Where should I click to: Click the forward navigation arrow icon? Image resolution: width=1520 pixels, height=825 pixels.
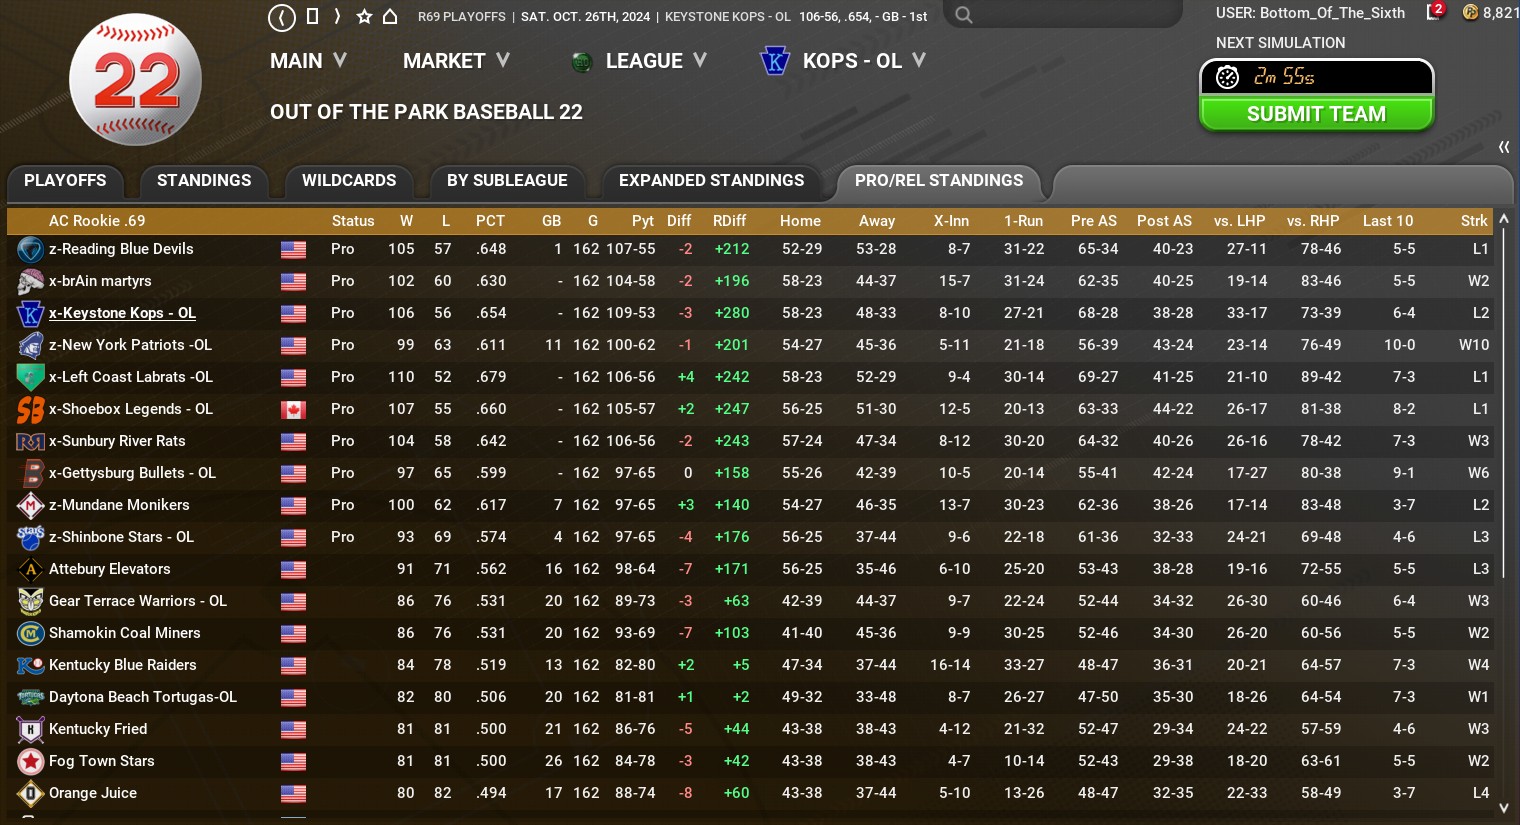[x=337, y=17]
